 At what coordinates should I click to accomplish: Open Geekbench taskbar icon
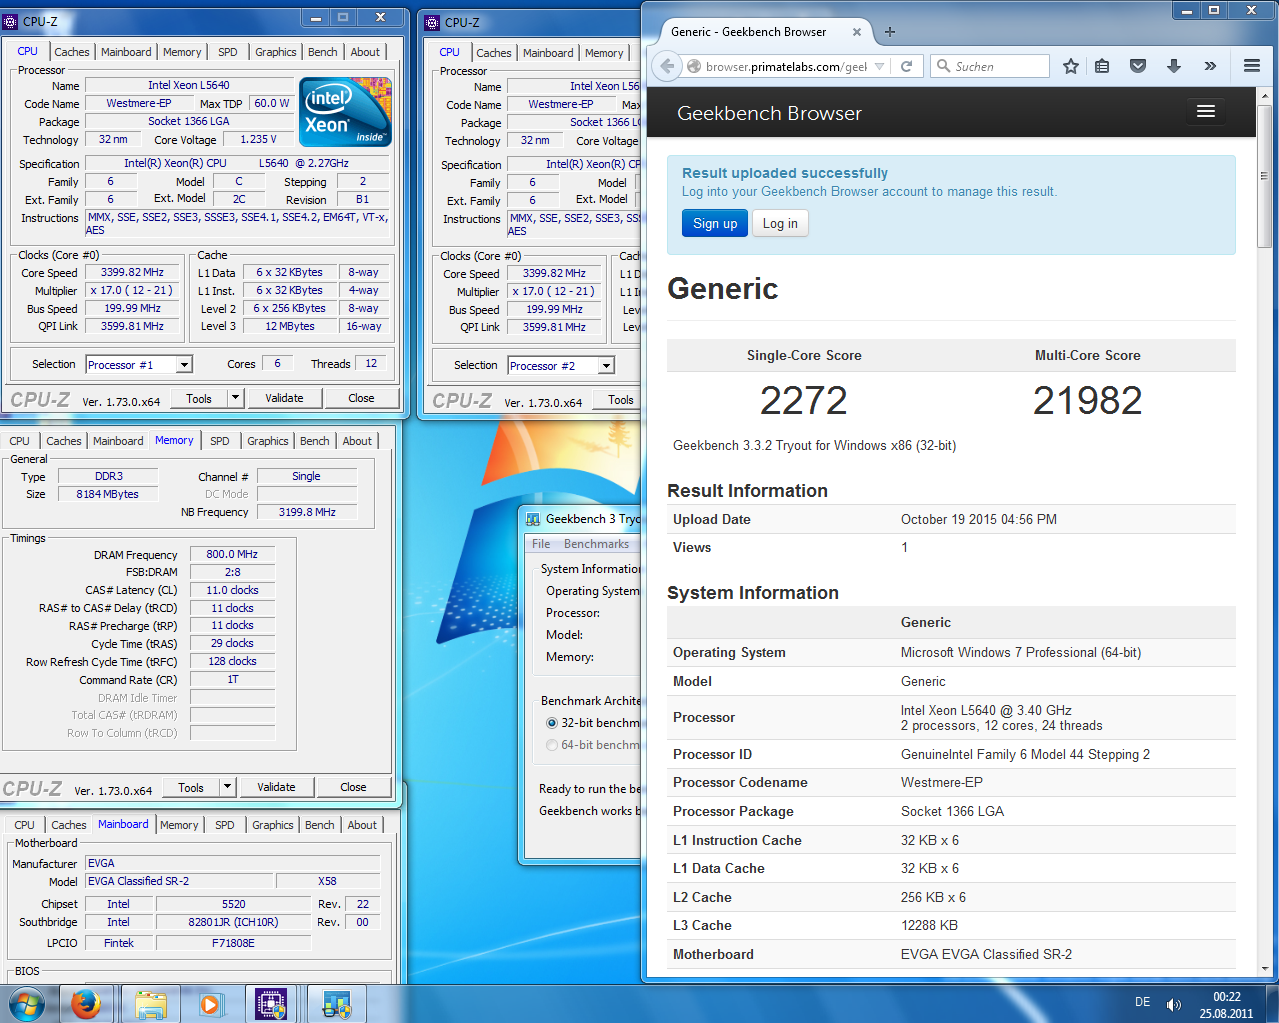pyautogui.click(x=336, y=1003)
